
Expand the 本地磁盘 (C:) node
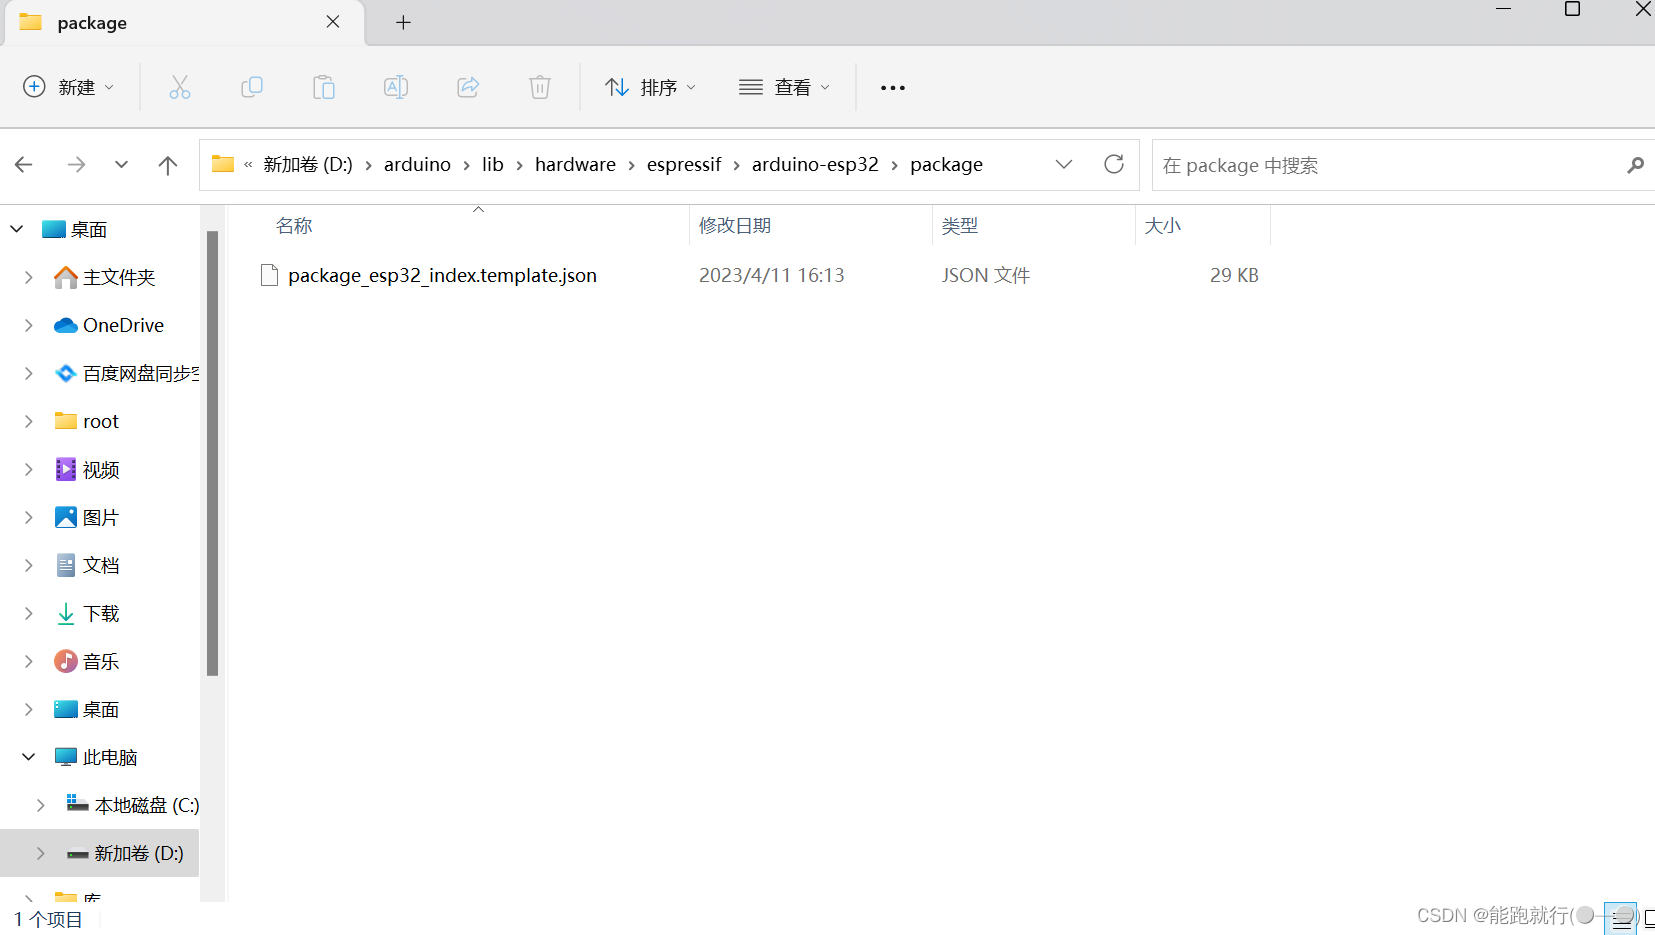click(41, 805)
